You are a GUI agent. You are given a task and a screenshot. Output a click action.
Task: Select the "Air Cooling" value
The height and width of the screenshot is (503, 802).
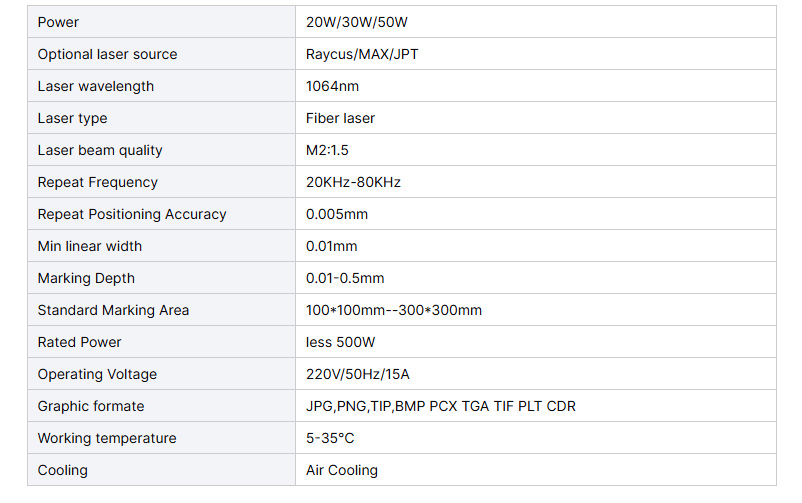click(x=342, y=470)
